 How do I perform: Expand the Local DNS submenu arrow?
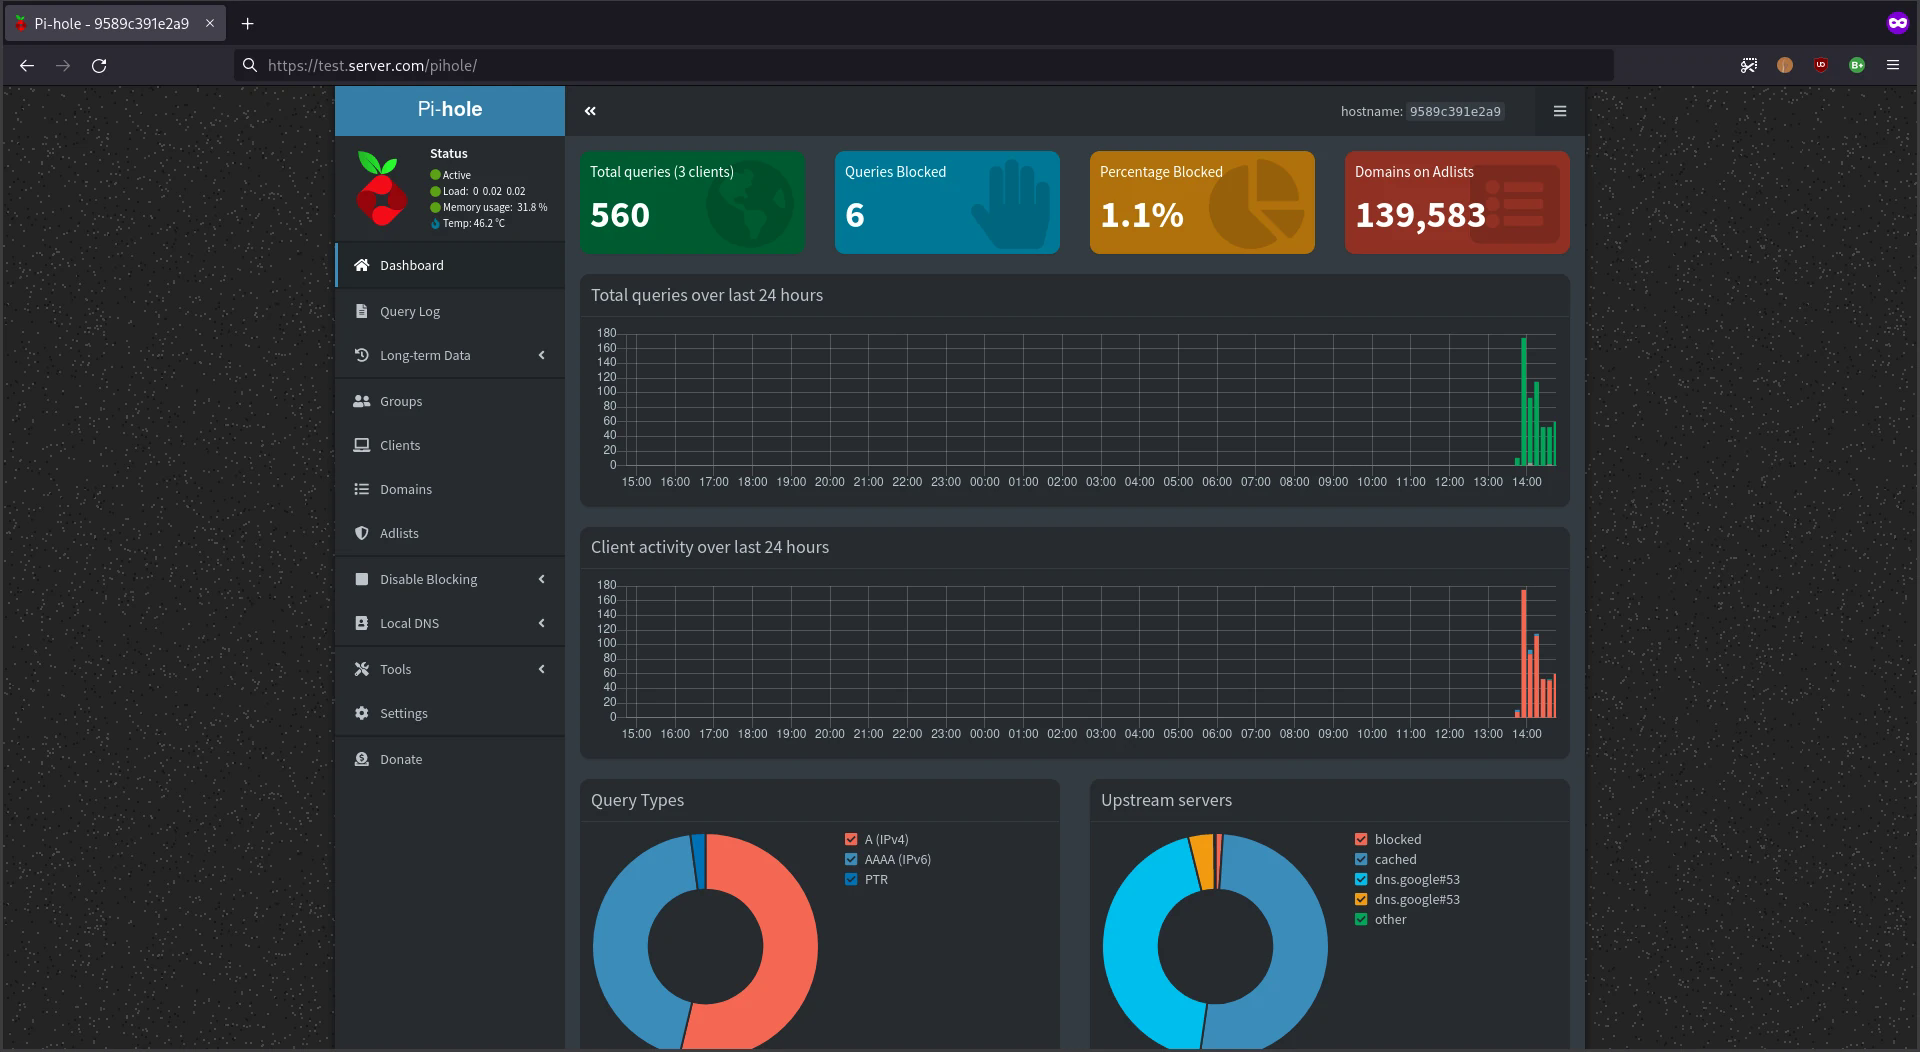point(542,623)
